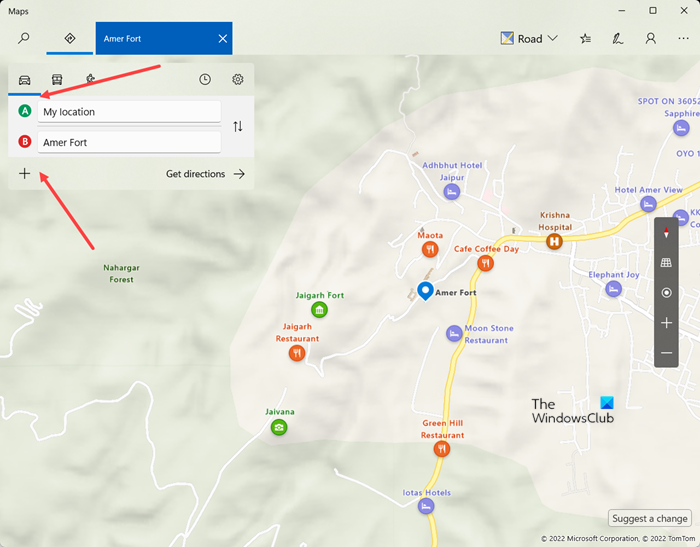Screen dimensions: 700x547
Task: Select the Elephant Joy hotel icon
Action: [613, 289]
